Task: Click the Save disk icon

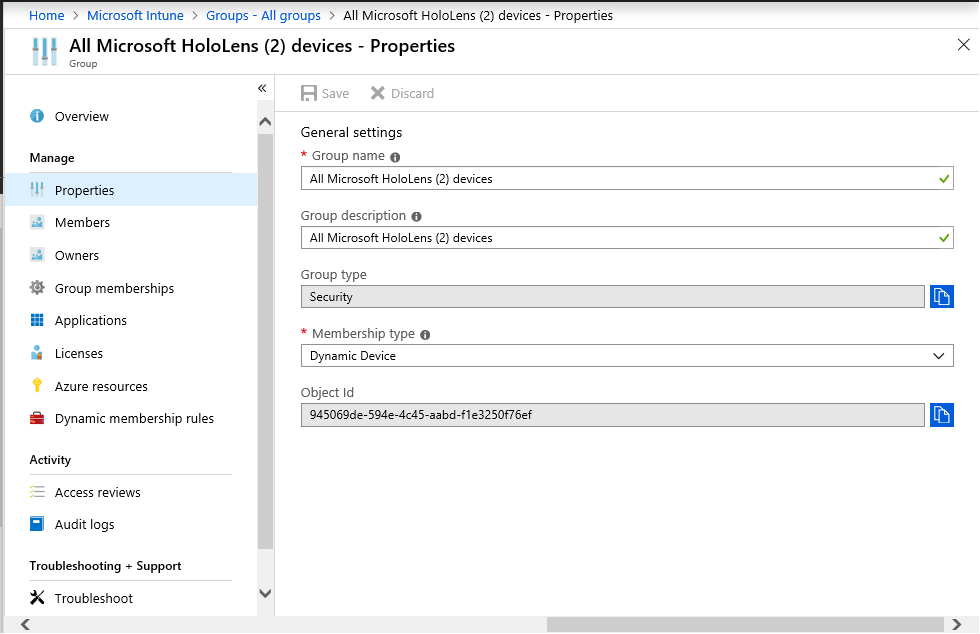Action: [309, 93]
